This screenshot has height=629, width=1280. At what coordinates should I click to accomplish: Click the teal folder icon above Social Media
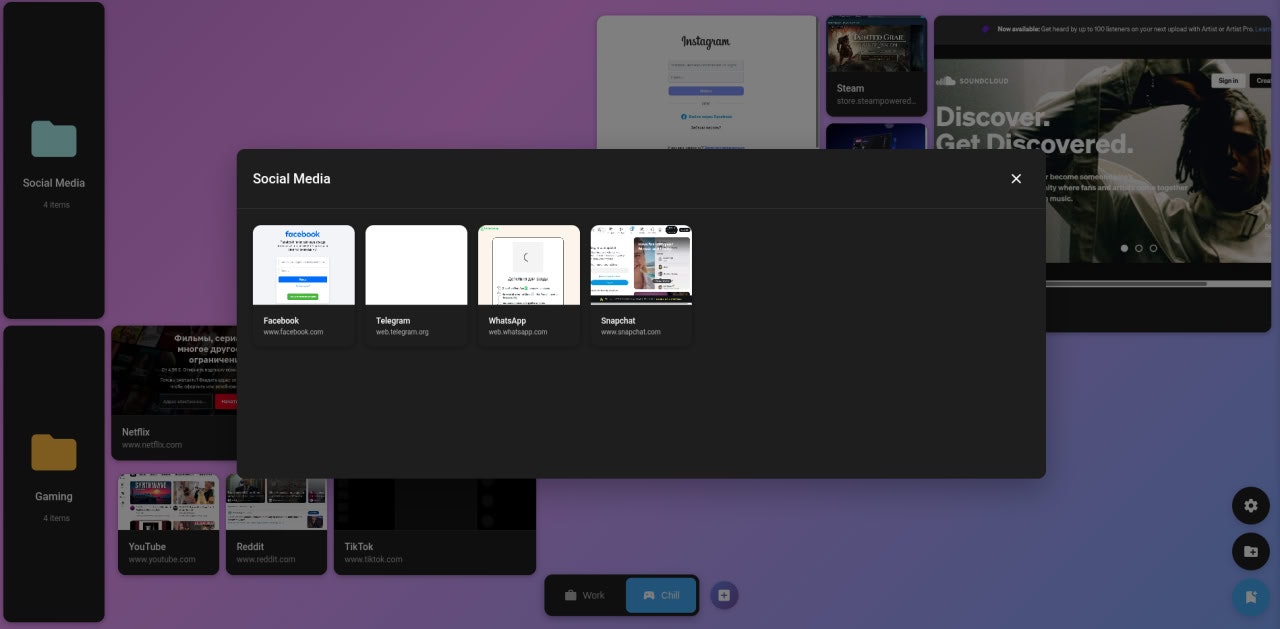54,140
